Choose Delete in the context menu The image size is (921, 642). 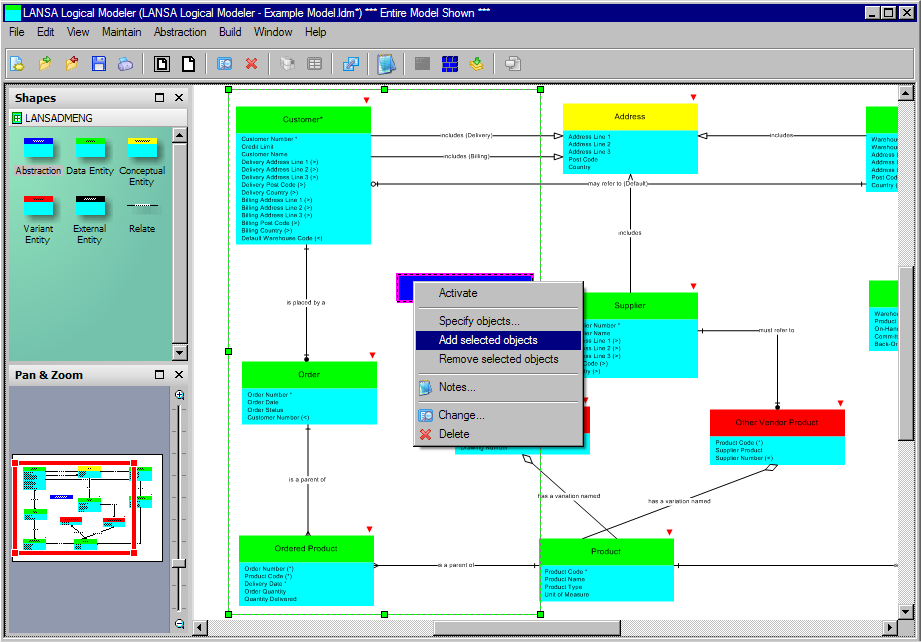[499, 434]
